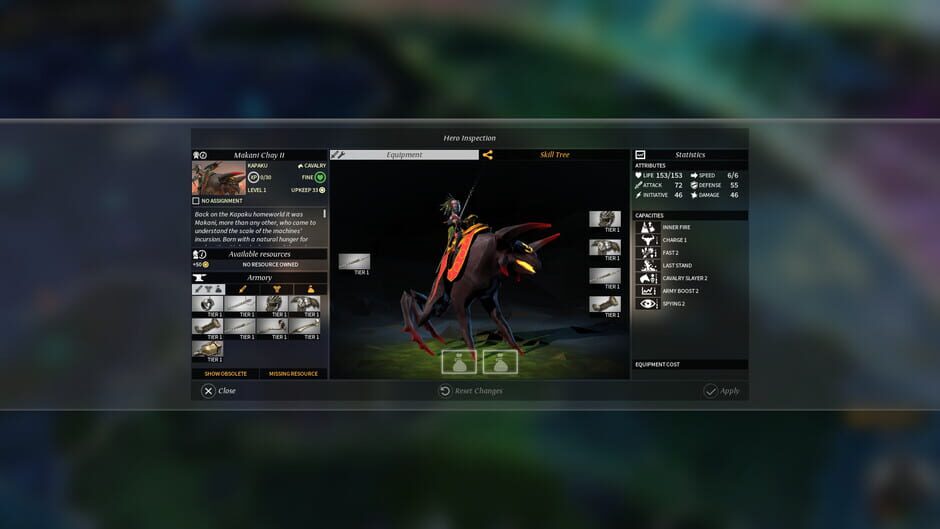Click the Reset Changes button
This screenshot has height=529, width=940.
[x=470, y=391]
